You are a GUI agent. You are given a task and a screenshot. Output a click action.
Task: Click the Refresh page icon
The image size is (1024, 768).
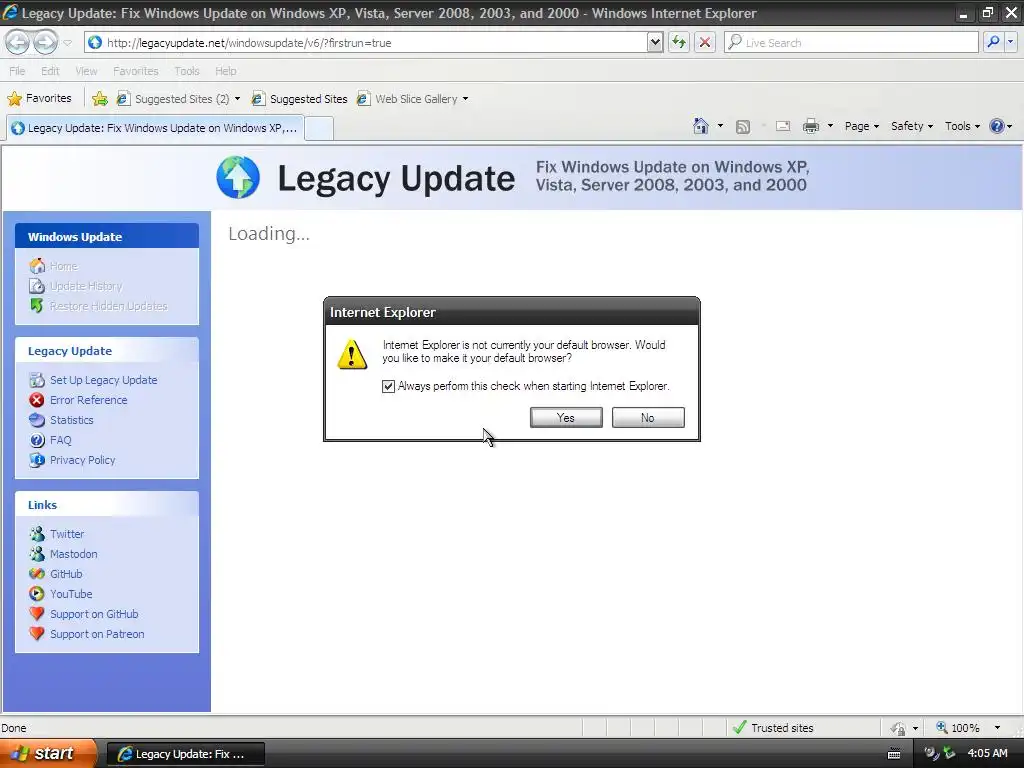tap(679, 42)
